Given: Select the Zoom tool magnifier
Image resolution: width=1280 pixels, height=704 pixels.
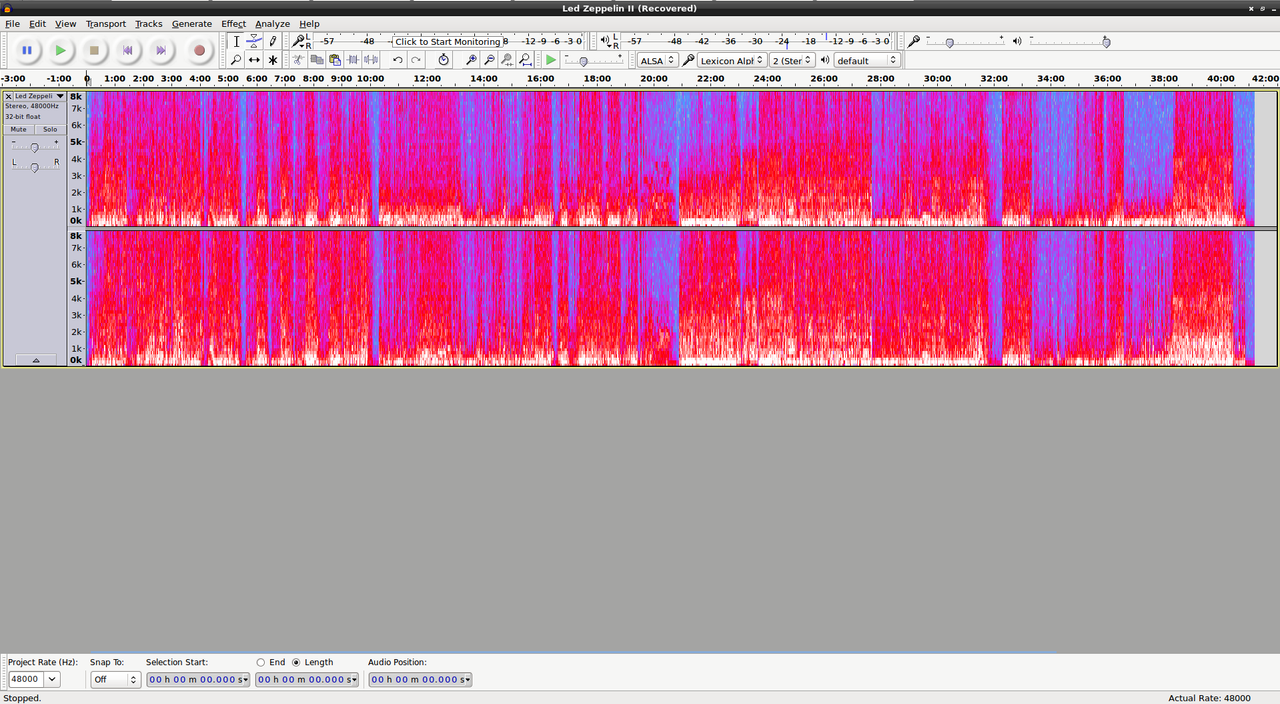Looking at the screenshot, I should pyautogui.click(x=236, y=60).
